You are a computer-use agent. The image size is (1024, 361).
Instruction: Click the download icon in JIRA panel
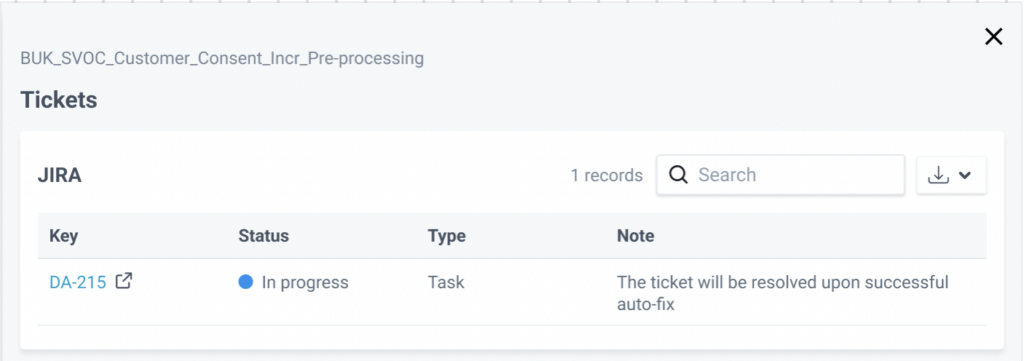pyautogui.click(x=938, y=175)
